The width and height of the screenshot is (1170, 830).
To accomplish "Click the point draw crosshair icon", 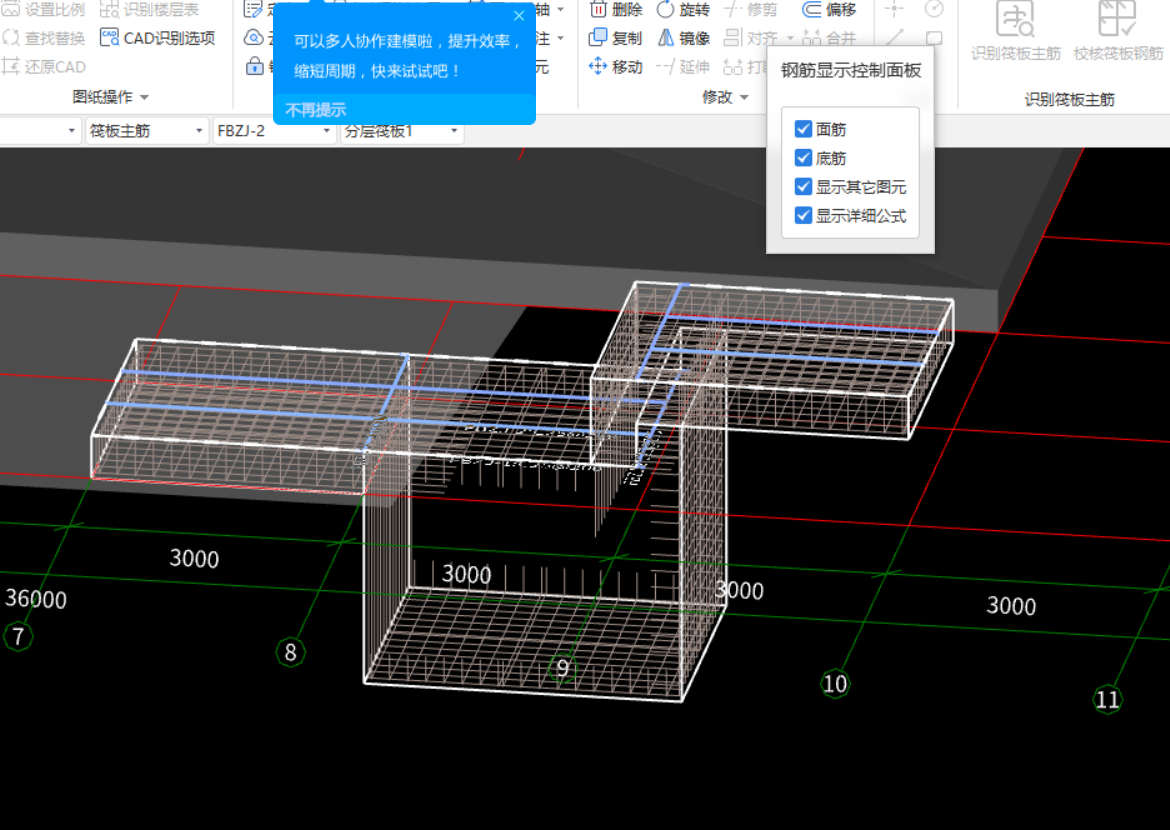I will (x=894, y=9).
